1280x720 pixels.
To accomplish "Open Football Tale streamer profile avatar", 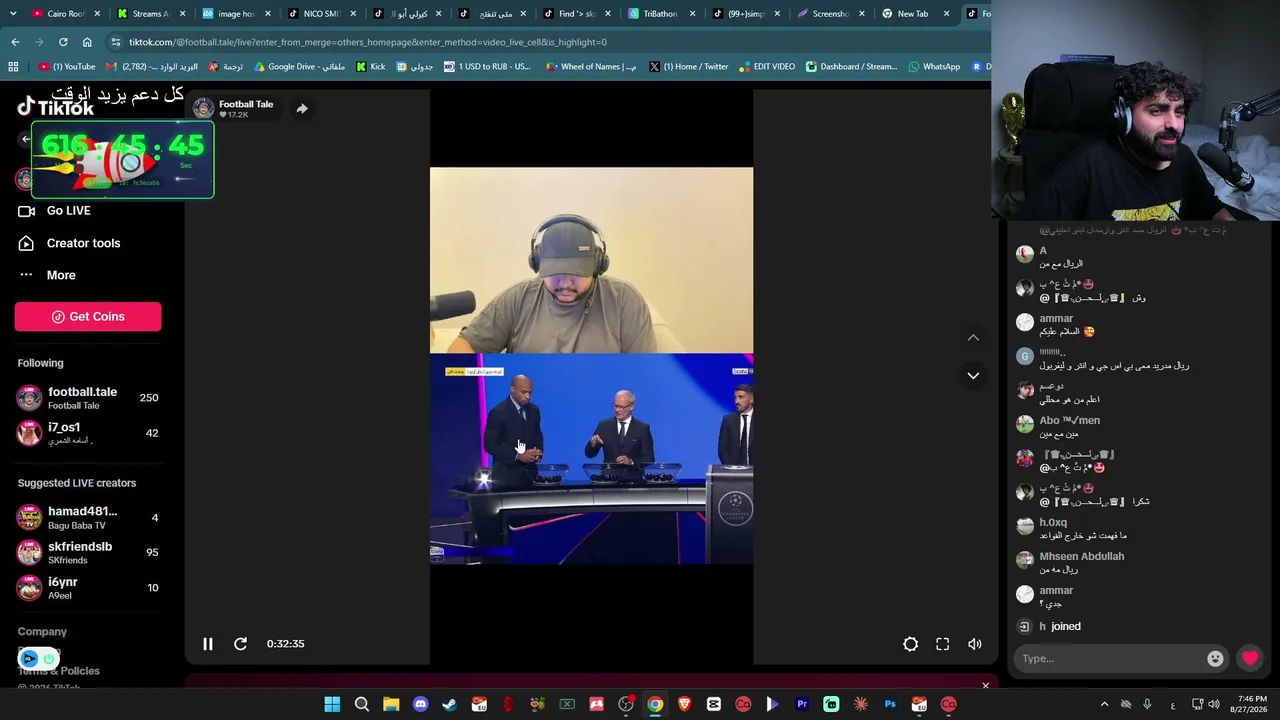I will [204, 108].
